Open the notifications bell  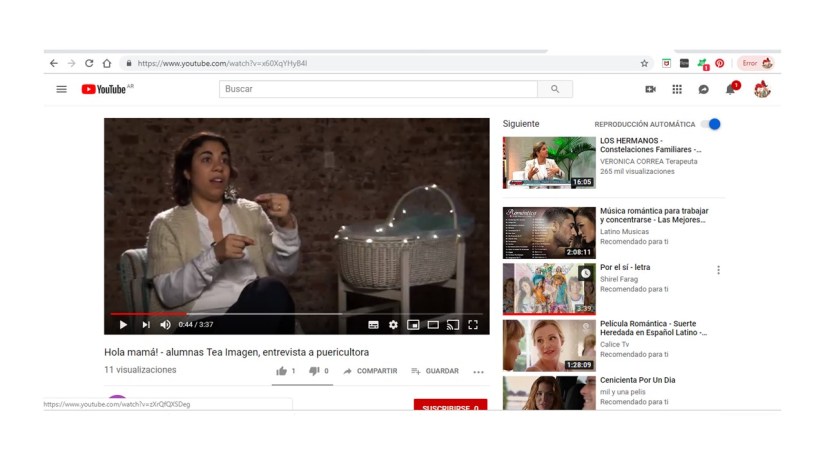coord(730,89)
